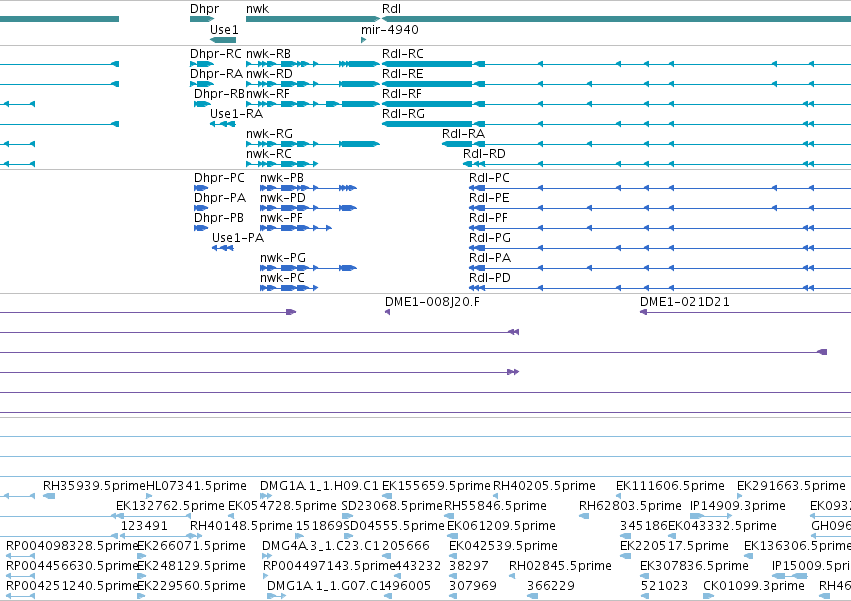Select the EK307836.5prime EST label

(x=694, y=566)
